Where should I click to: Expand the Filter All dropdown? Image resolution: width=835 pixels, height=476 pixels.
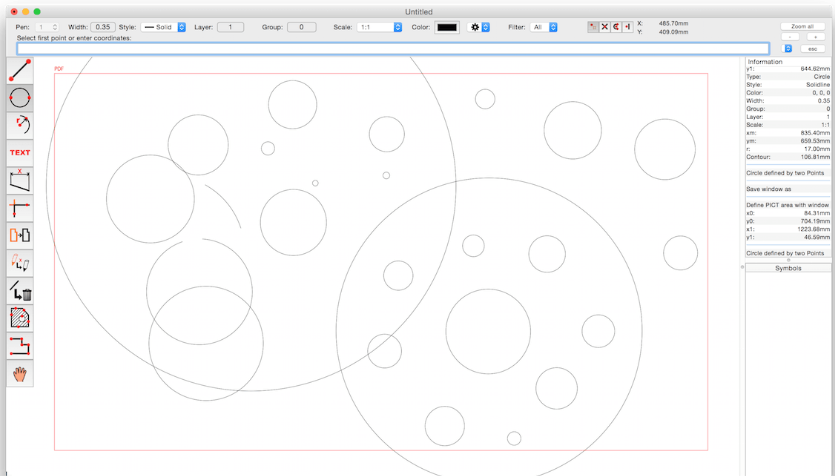point(543,27)
